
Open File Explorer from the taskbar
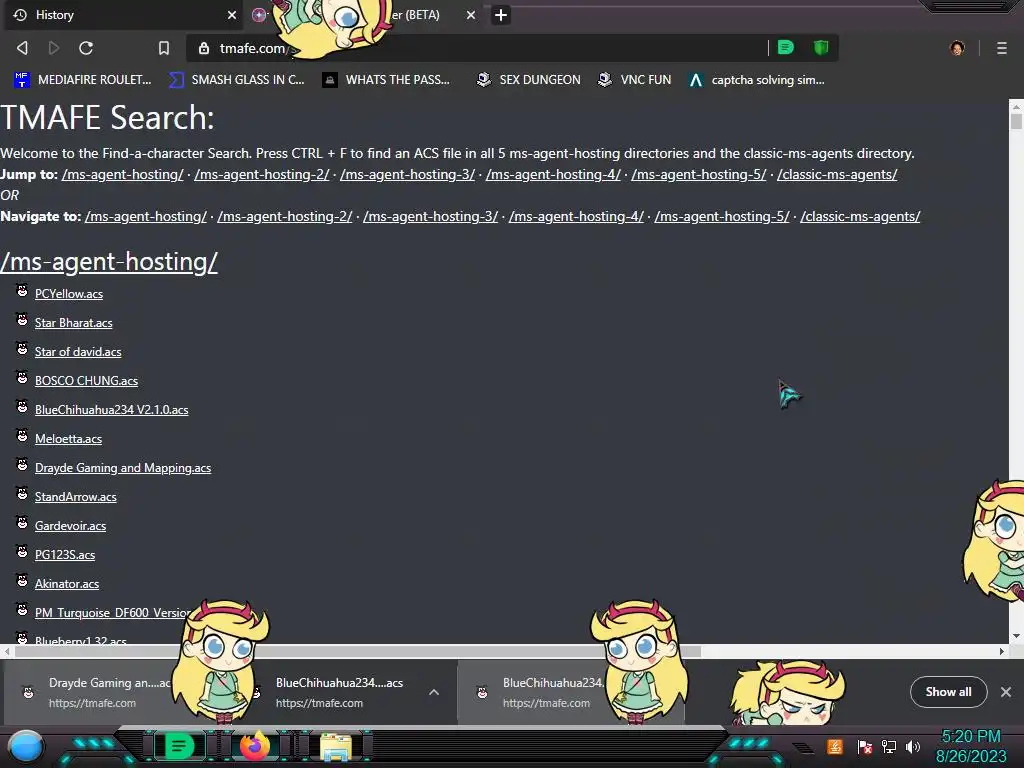point(336,747)
